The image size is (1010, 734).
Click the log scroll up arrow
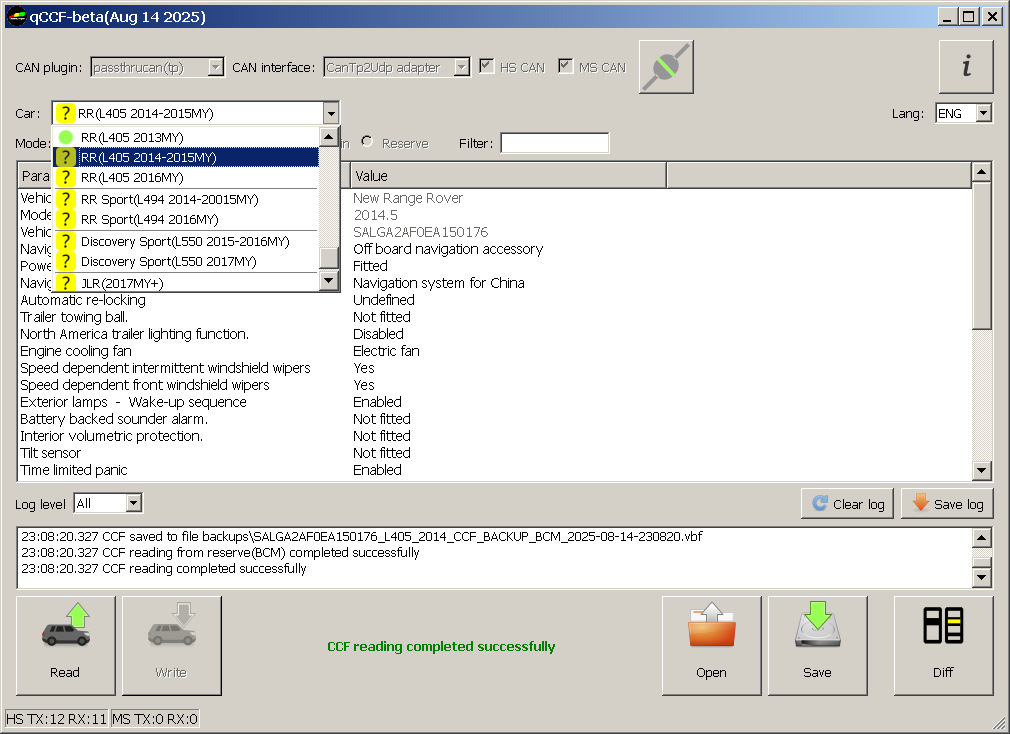(981, 538)
